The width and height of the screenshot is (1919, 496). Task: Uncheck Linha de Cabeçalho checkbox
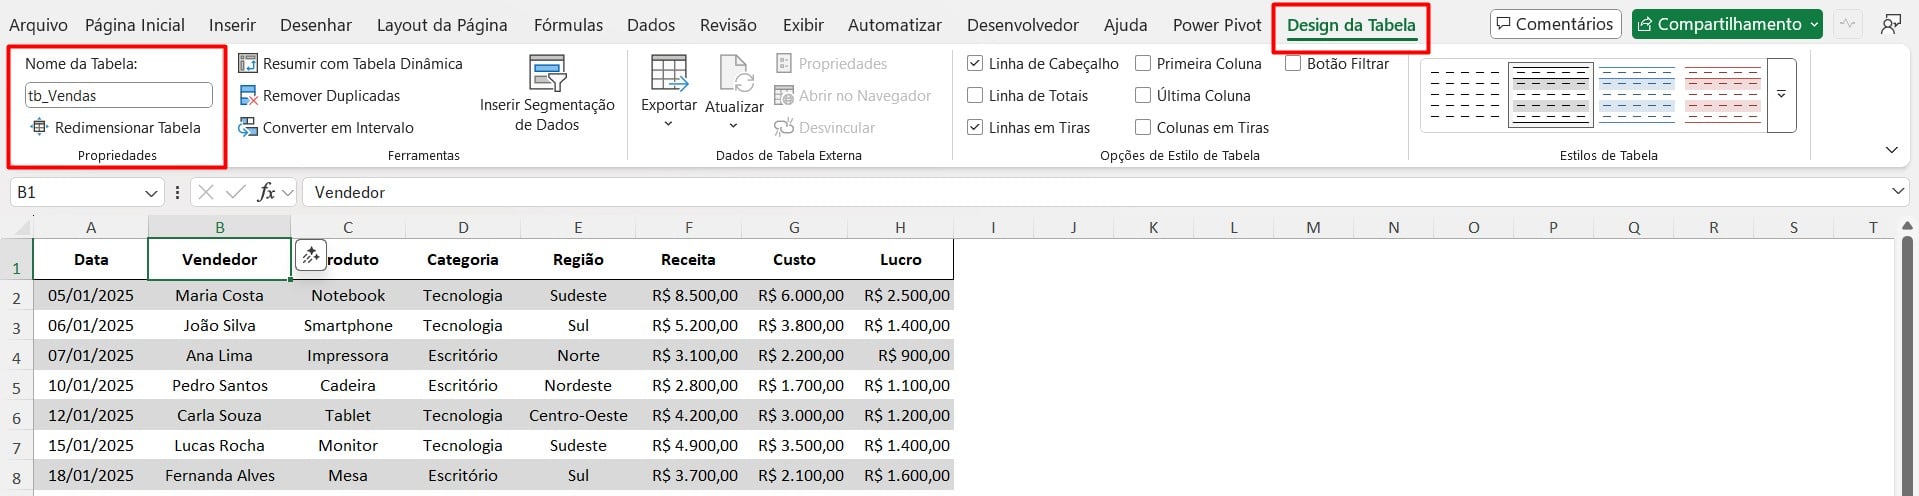pos(975,64)
